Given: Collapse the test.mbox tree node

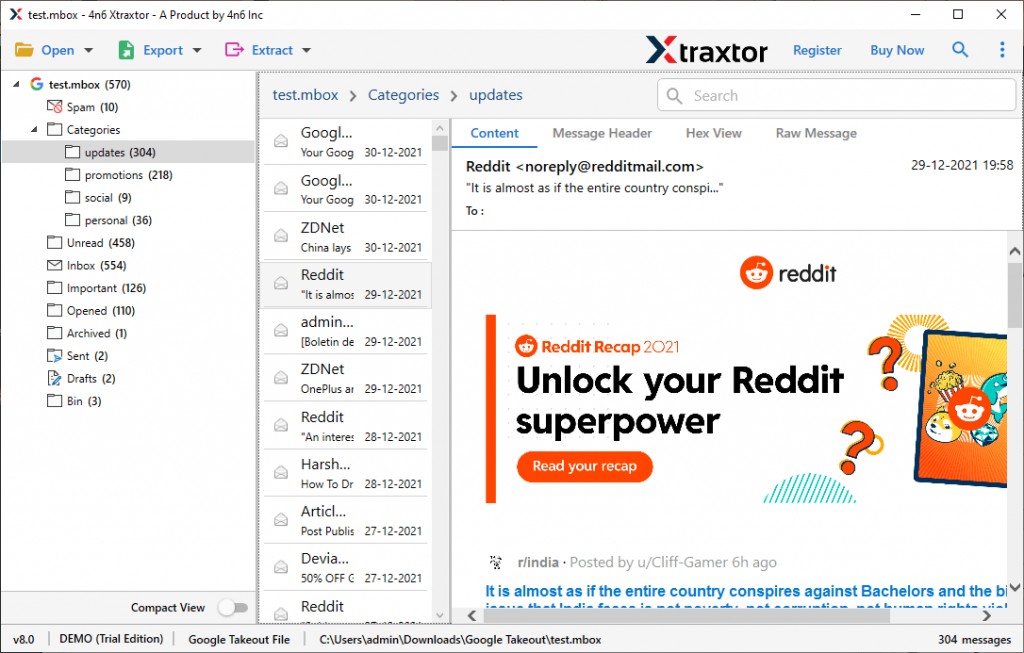Looking at the screenshot, I should click(16, 84).
